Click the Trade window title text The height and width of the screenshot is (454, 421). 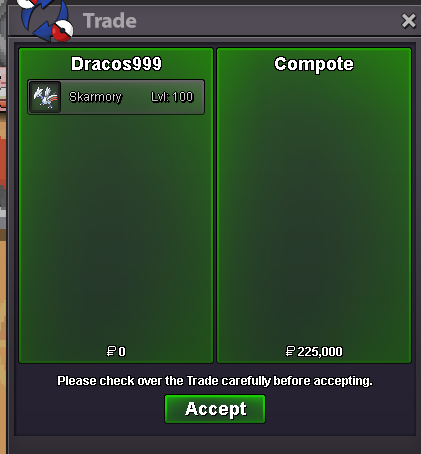click(x=110, y=21)
